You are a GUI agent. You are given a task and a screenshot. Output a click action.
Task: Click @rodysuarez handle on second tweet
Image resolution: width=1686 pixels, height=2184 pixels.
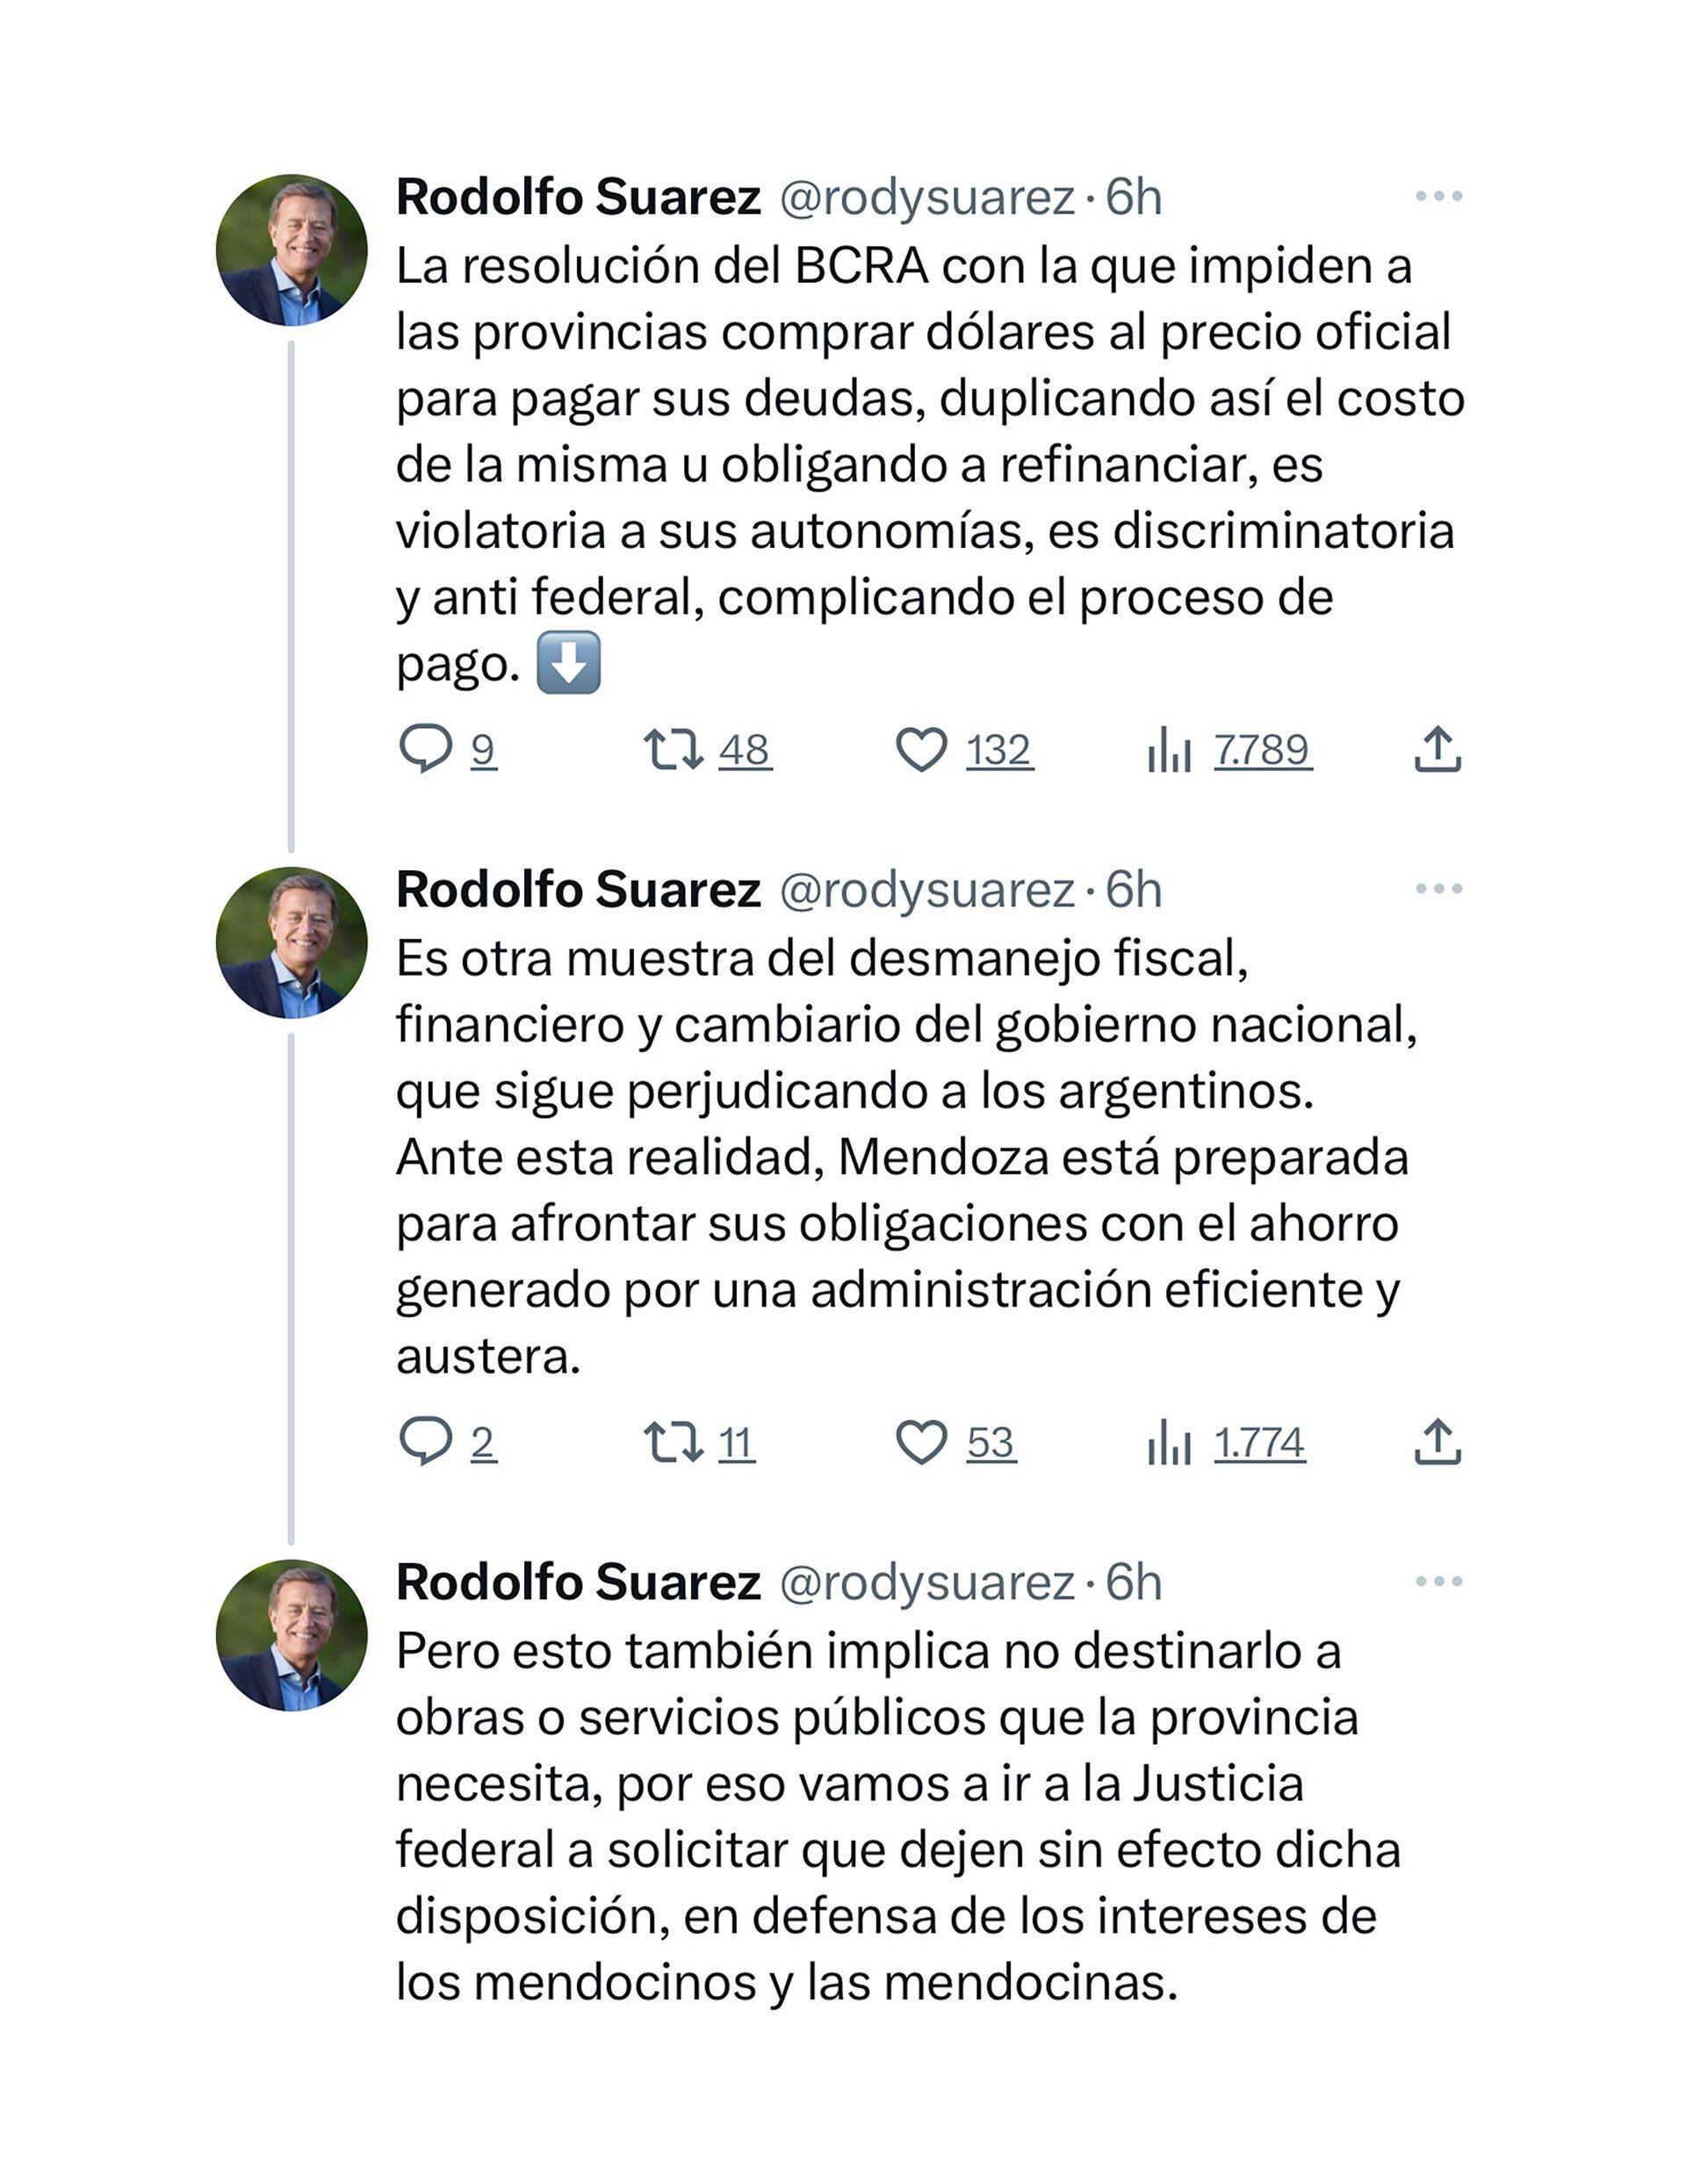point(926,890)
